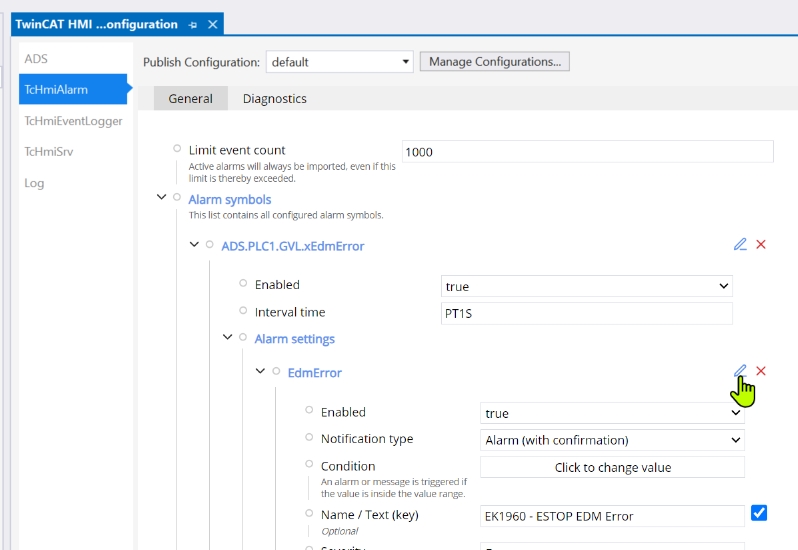
Task: Click the Limit event count field
Action: (588, 152)
